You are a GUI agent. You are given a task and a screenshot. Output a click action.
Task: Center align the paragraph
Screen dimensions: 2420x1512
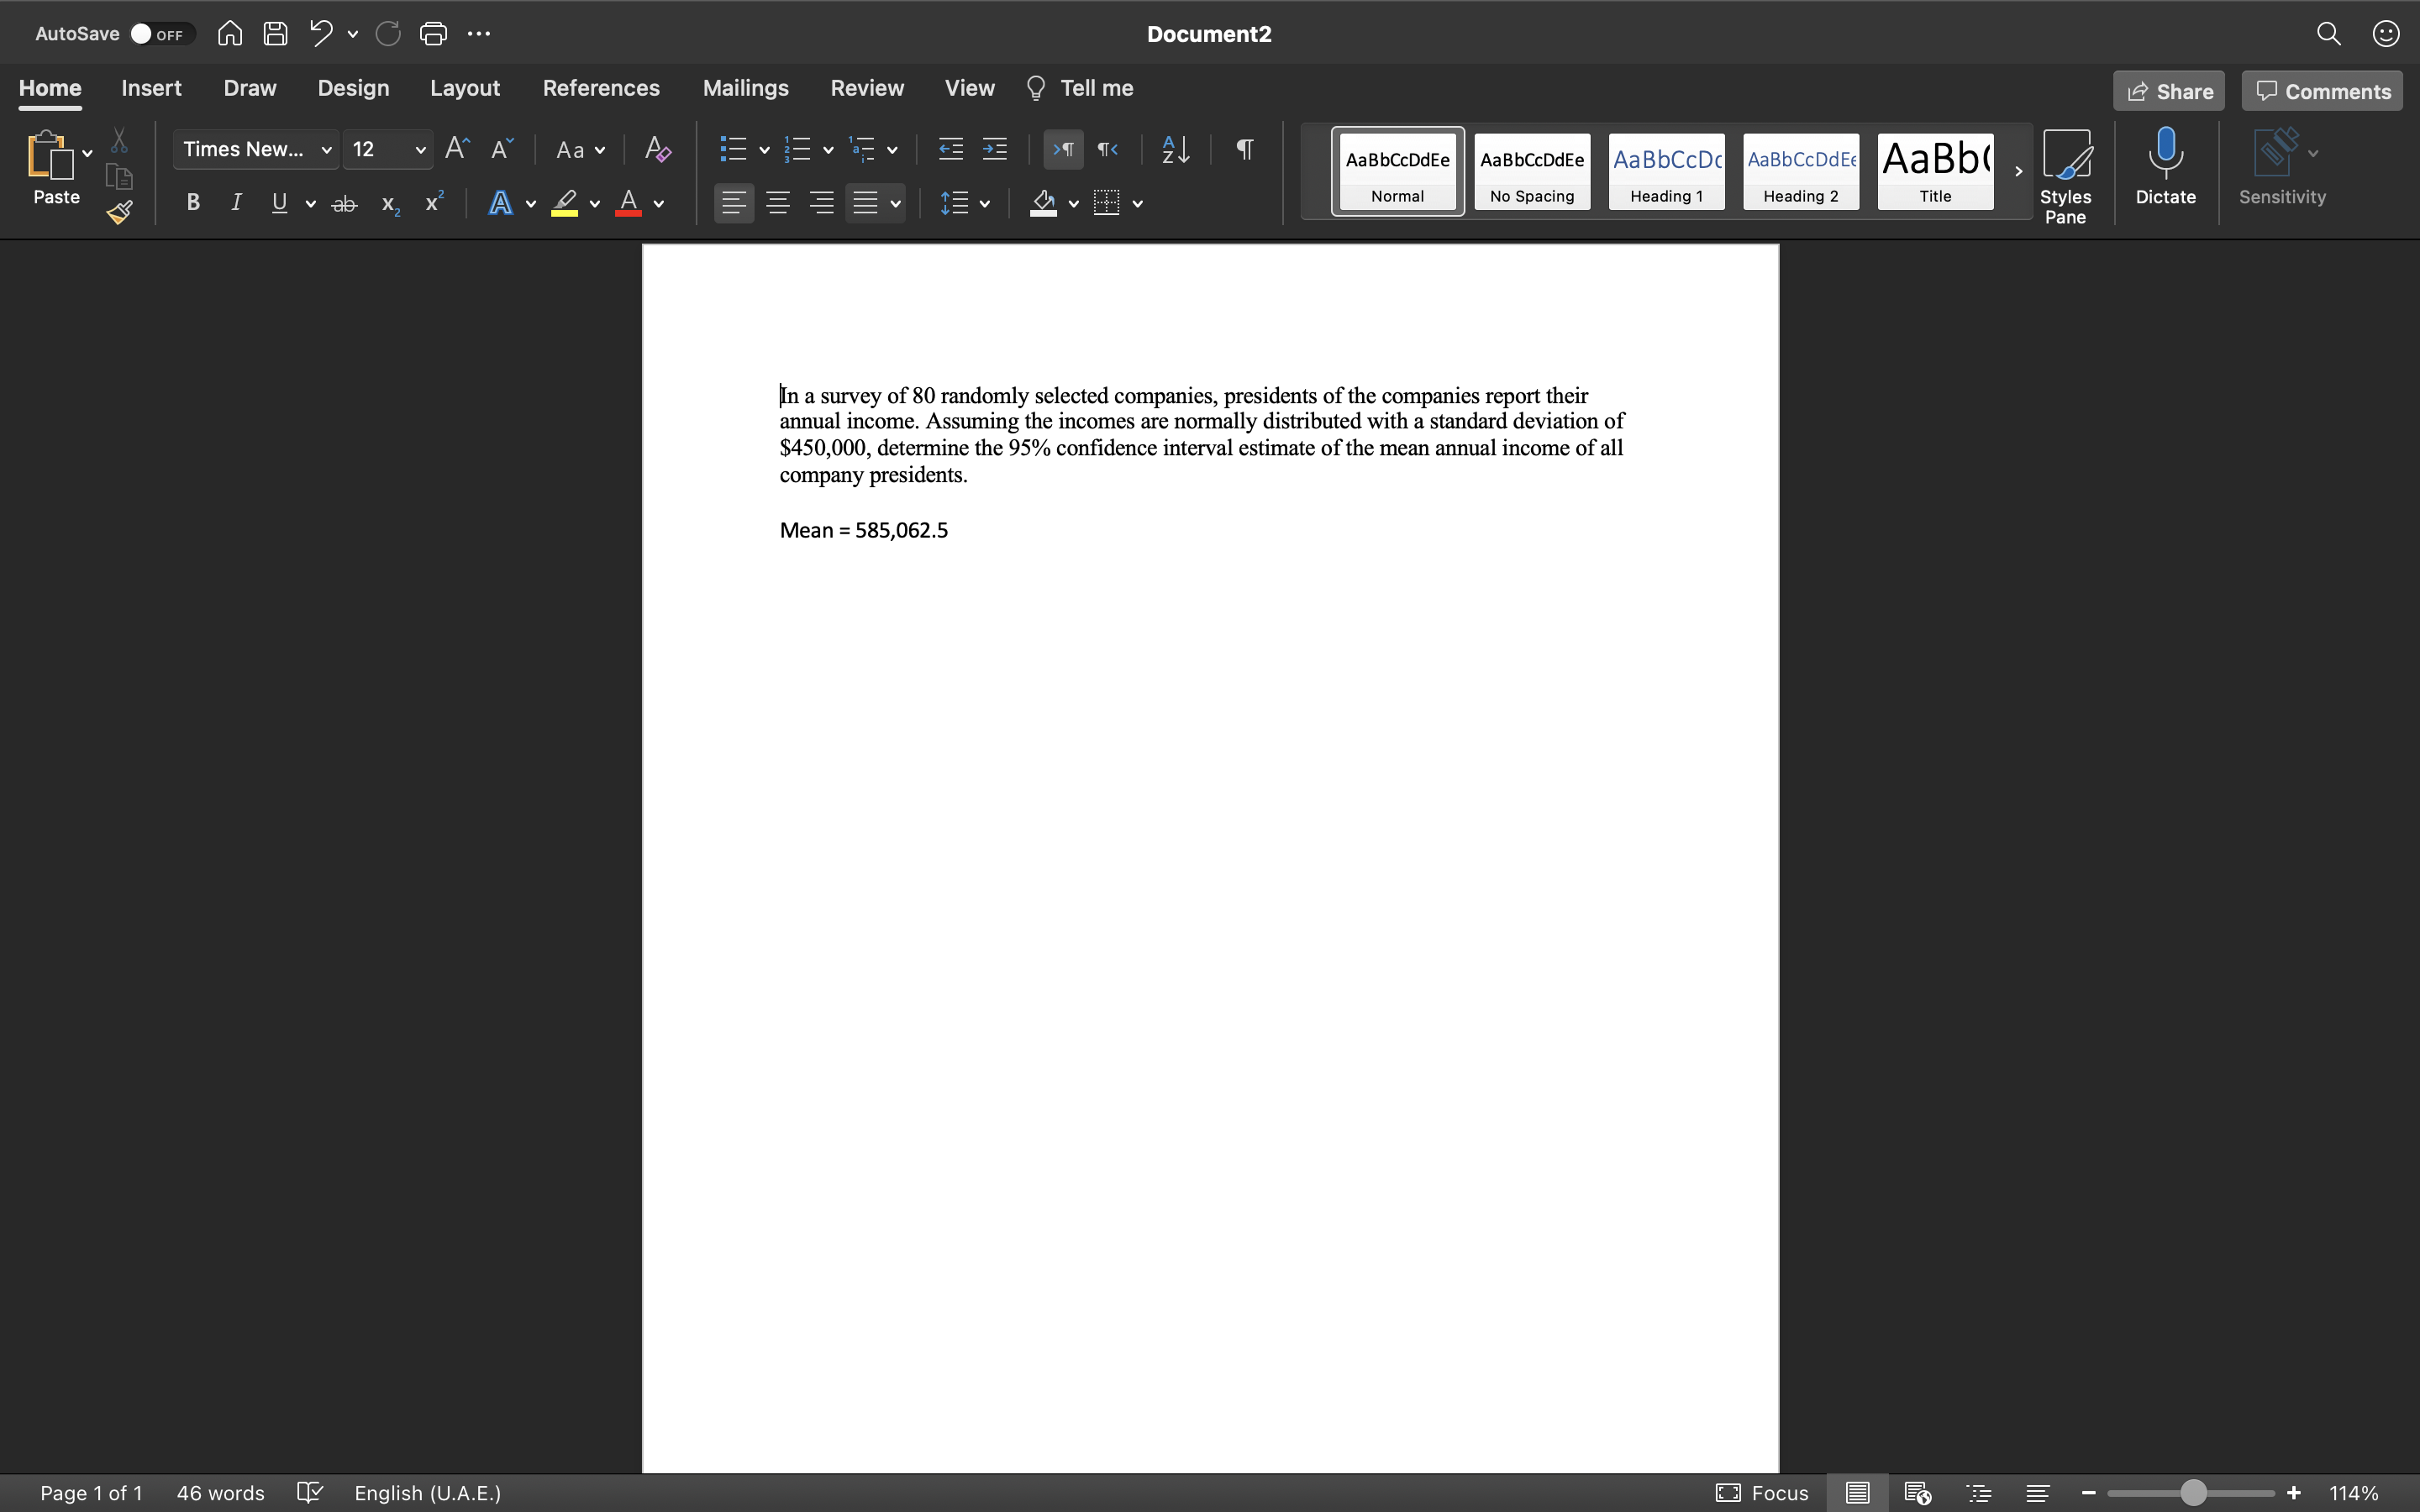(x=778, y=203)
